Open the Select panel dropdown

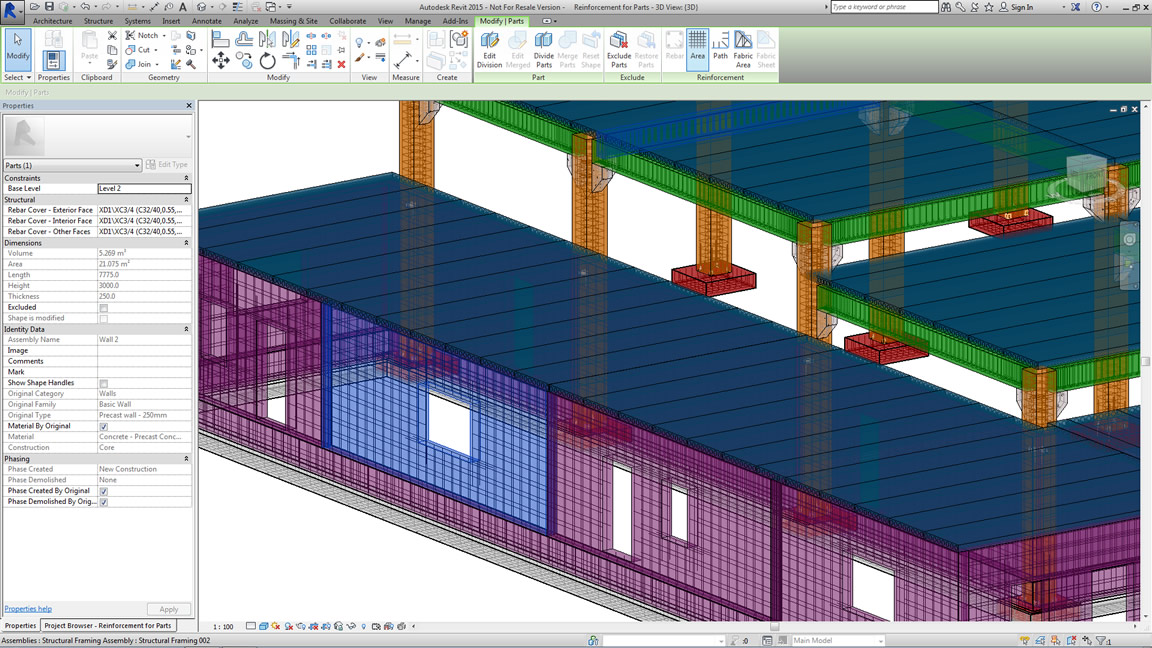click(x=18, y=77)
